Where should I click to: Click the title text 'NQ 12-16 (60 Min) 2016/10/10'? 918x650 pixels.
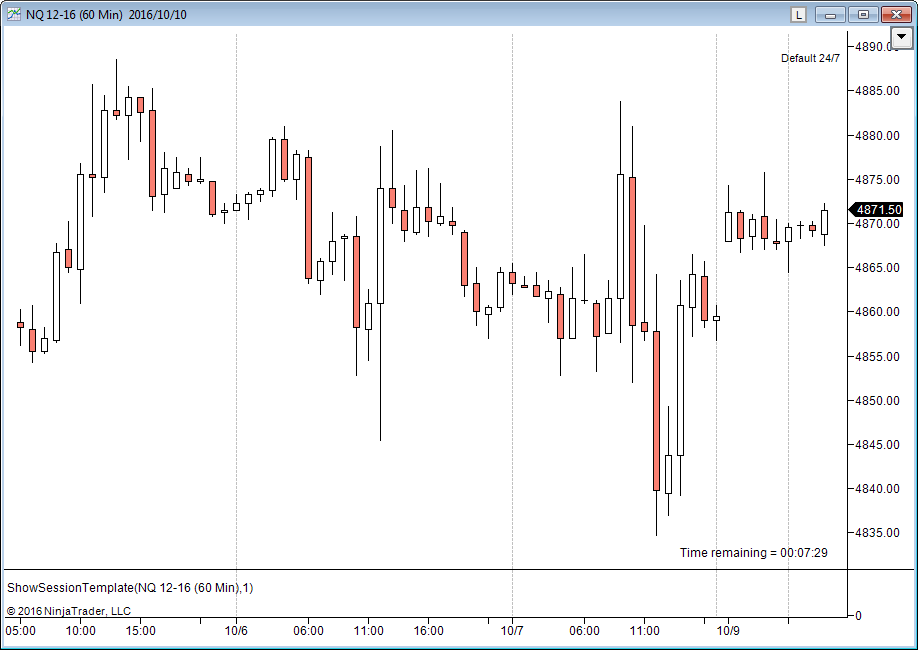(107, 15)
